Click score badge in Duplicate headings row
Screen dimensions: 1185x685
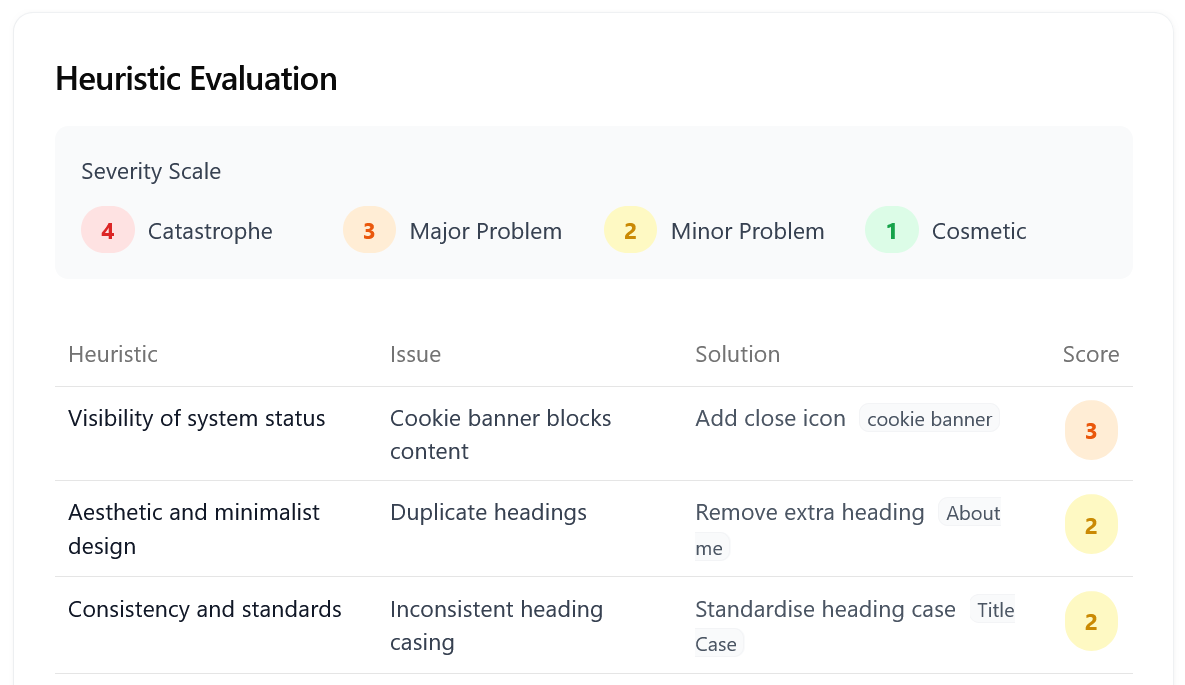coord(1091,525)
